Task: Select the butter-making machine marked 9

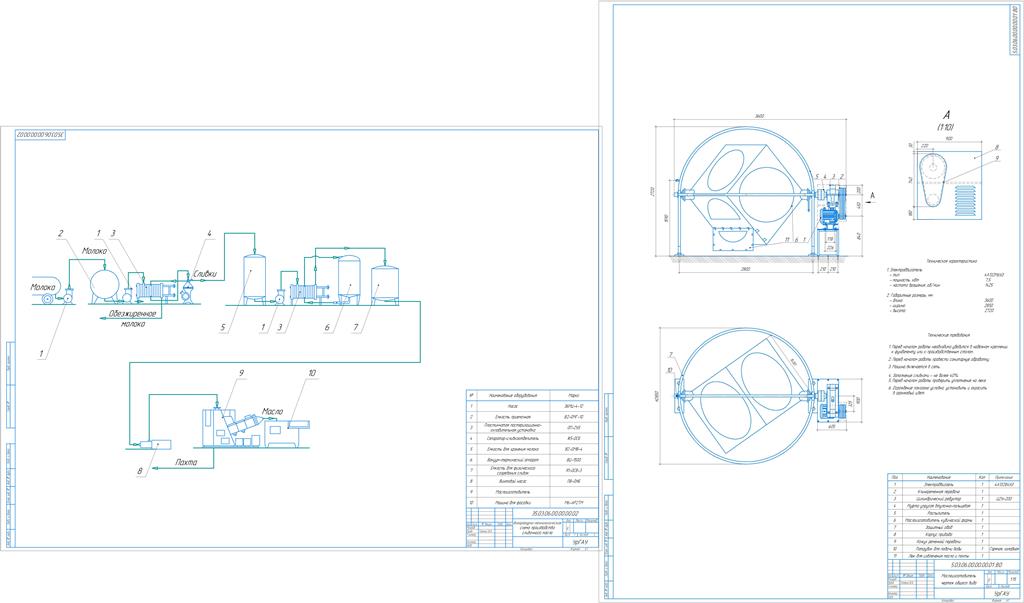Action: [228, 425]
